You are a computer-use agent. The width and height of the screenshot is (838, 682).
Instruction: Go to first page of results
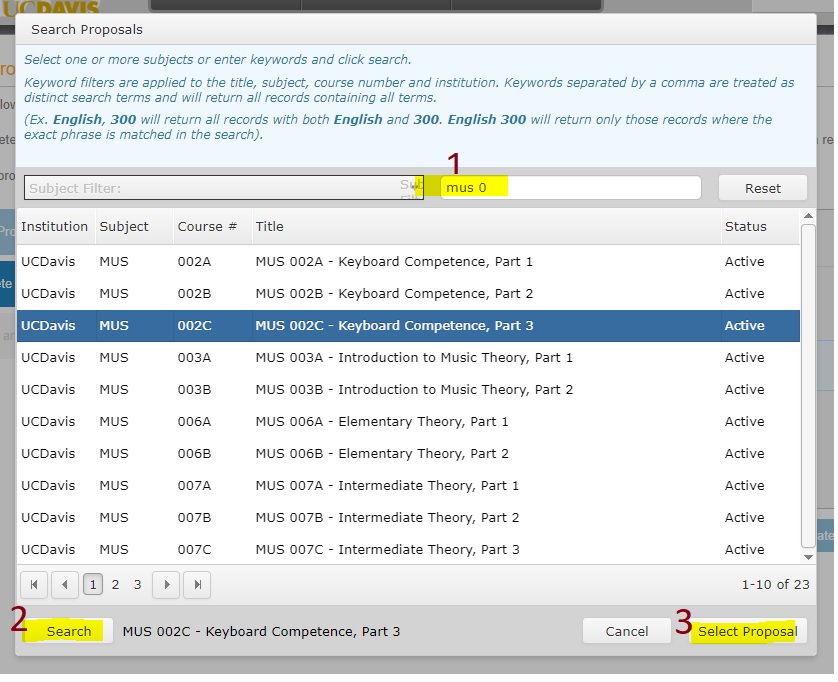click(x=34, y=587)
